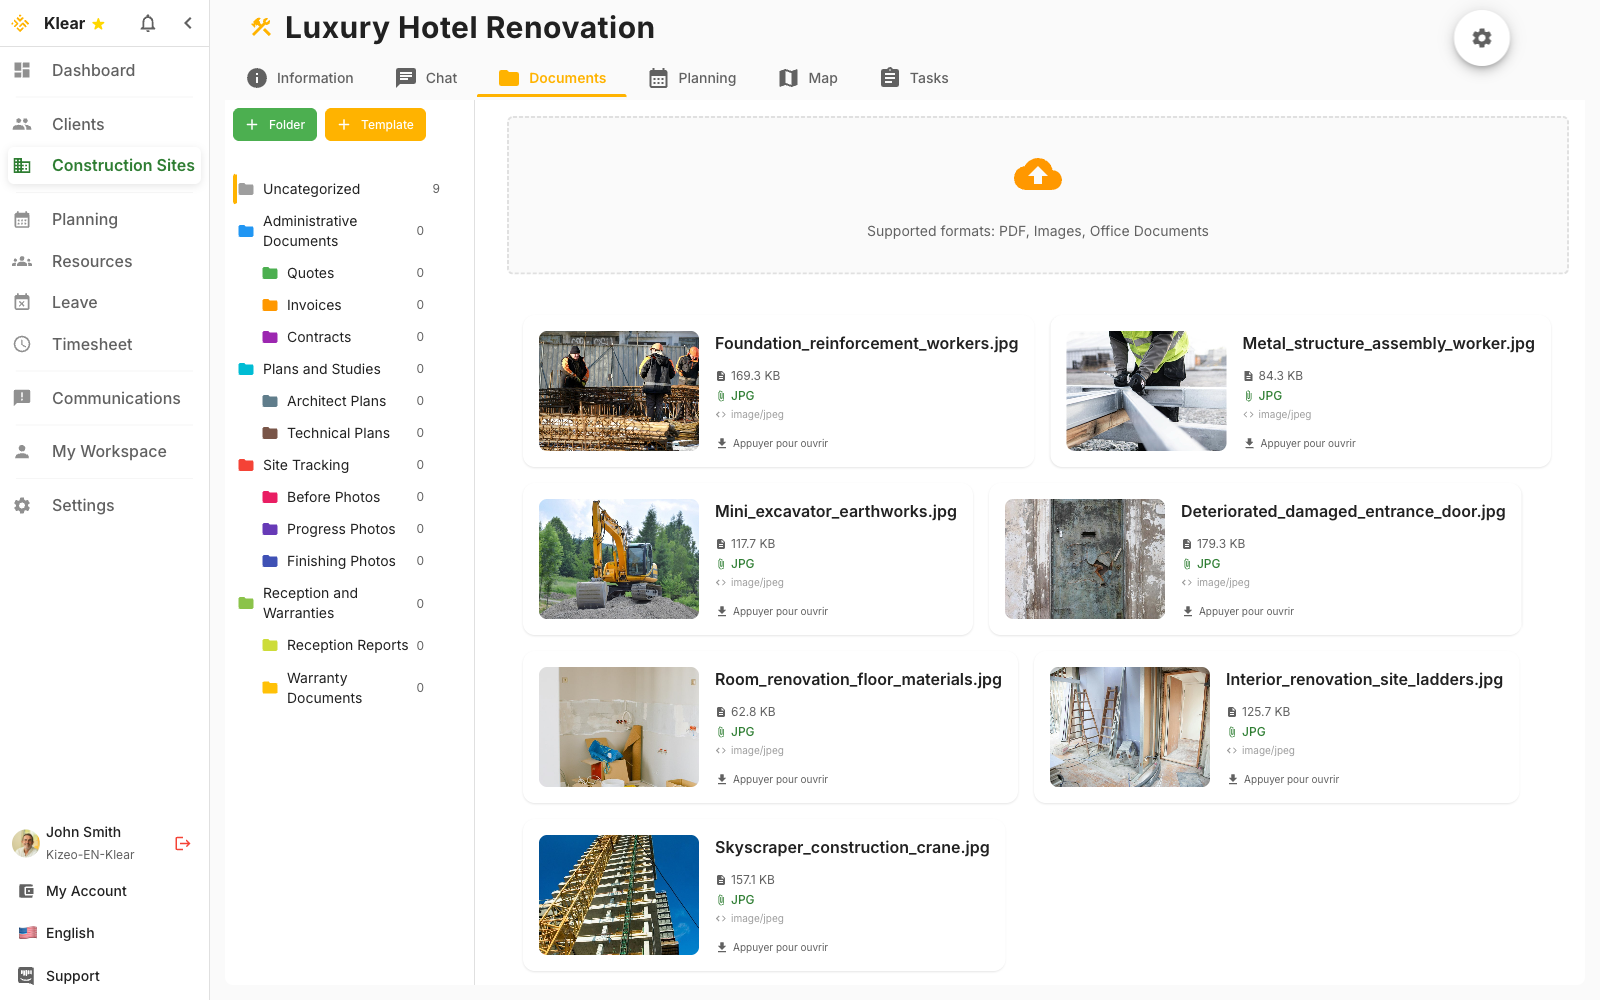This screenshot has width=1600, height=1000.
Task: Click the file upload drop zone
Action: [1037, 195]
